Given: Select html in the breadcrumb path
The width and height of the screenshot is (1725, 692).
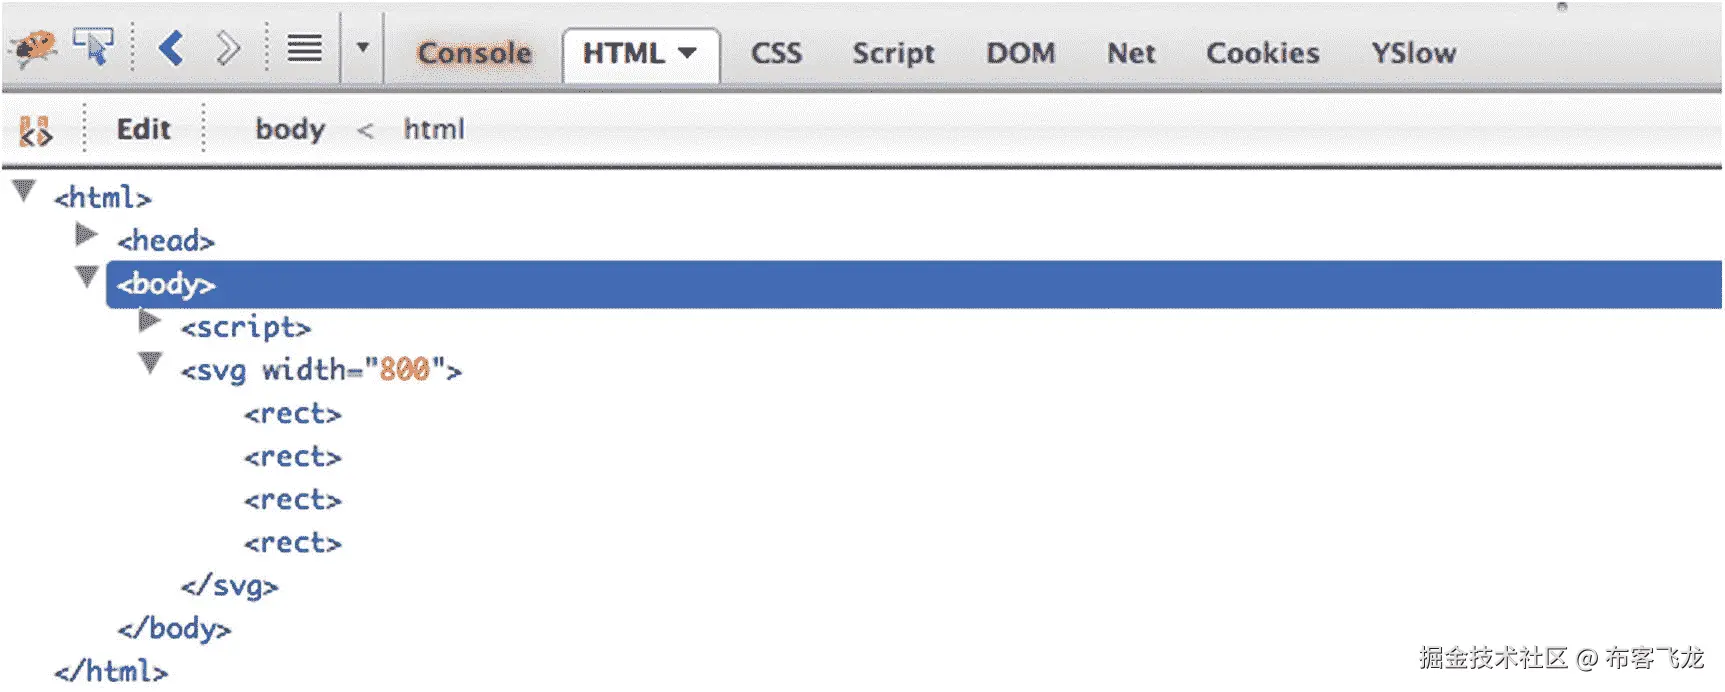Looking at the screenshot, I should 434,129.
